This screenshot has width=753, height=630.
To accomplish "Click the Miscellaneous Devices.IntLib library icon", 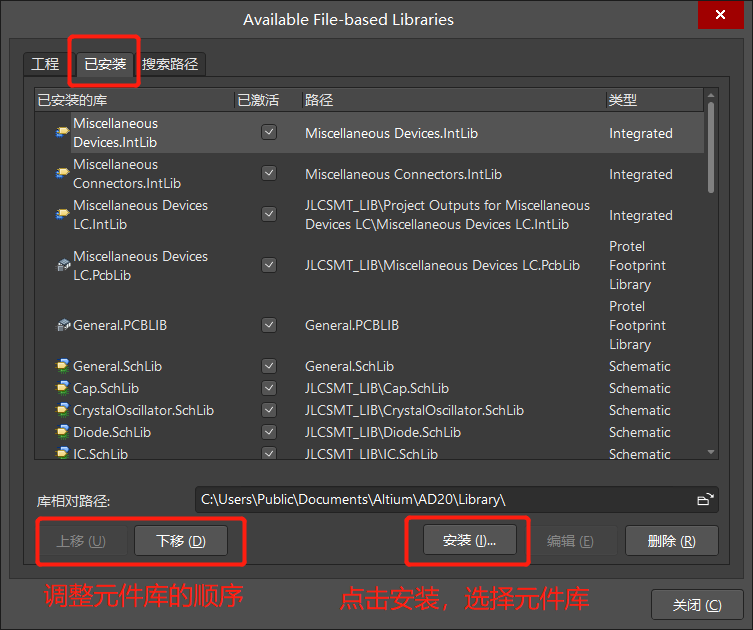I will pos(62,133).
